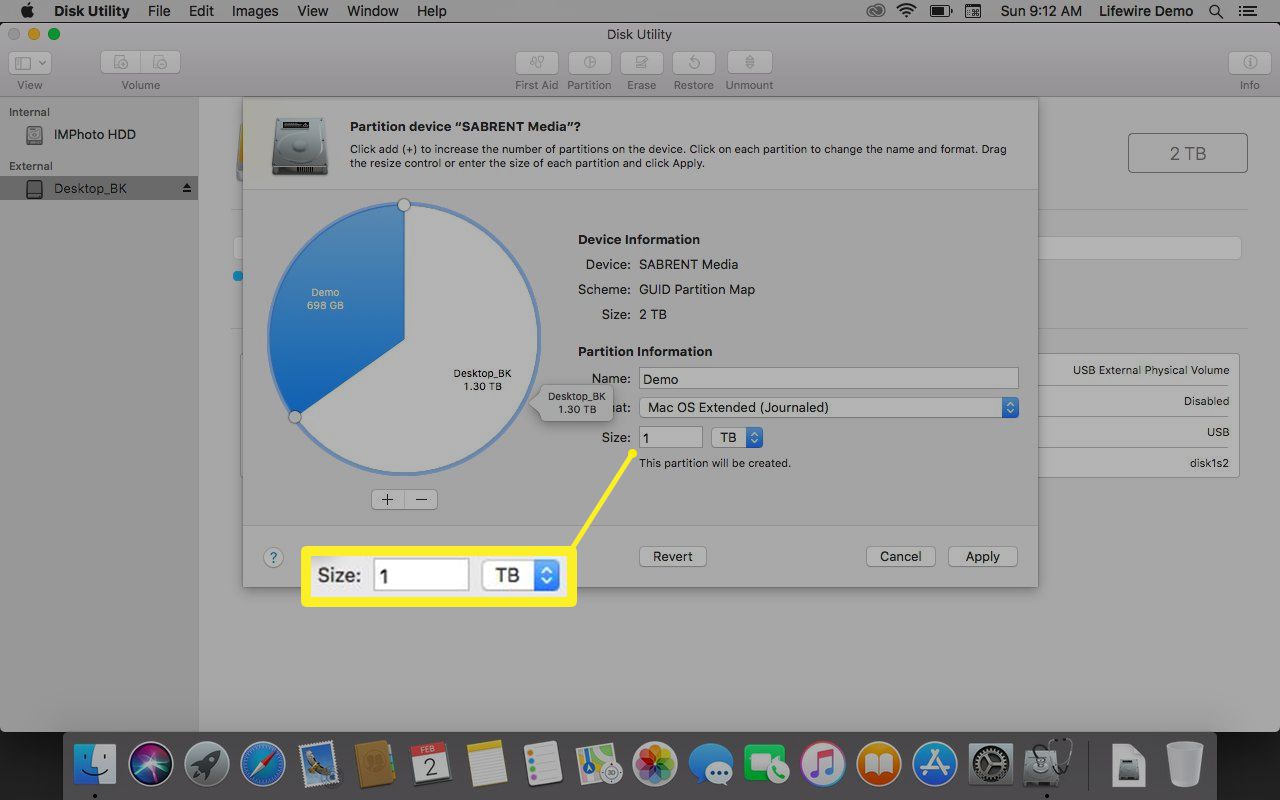Click the Wi-Fi status icon

click(x=907, y=11)
